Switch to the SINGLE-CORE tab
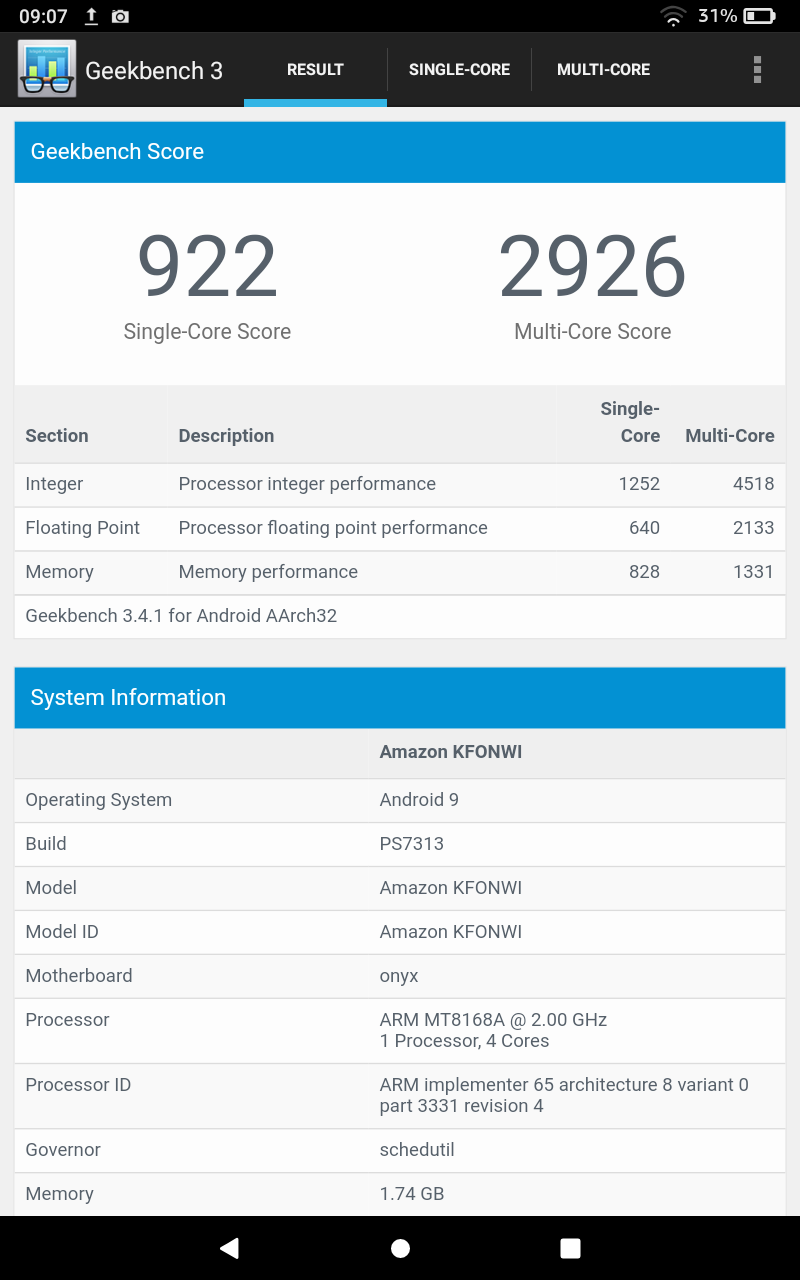This screenshot has height=1280, width=800. click(459, 70)
